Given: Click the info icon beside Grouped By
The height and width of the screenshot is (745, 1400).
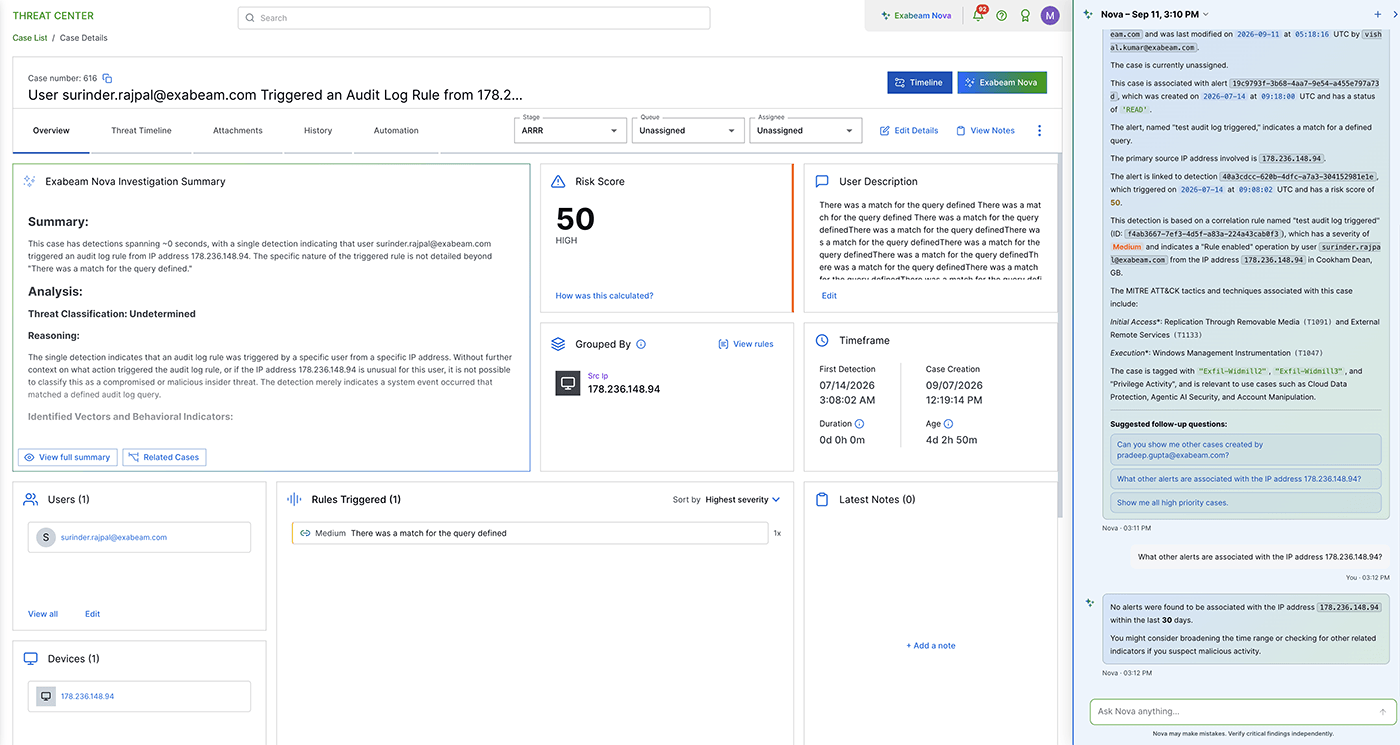Looking at the screenshot, I should pyautogui.click(x=641, y=344).
